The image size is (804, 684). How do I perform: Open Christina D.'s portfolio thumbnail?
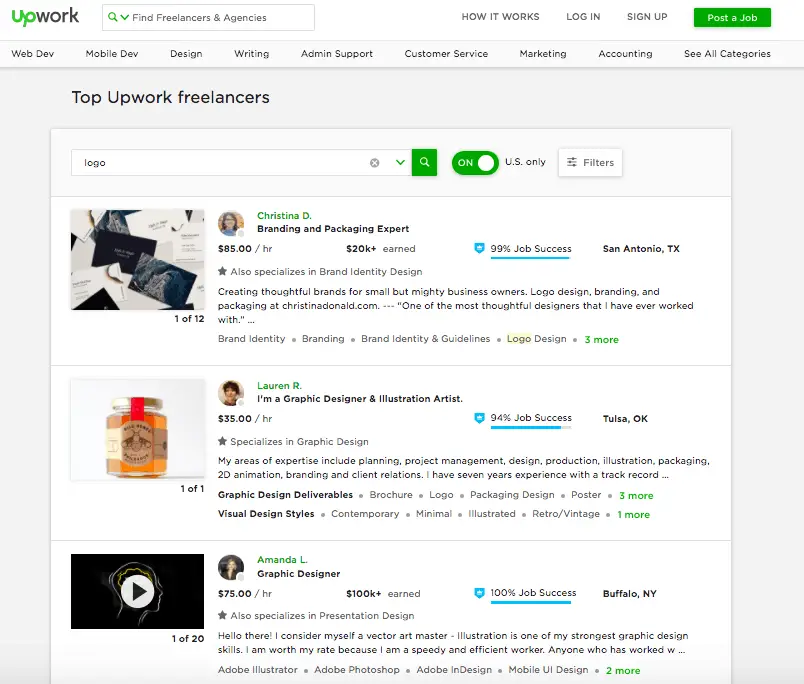point(137,259)
